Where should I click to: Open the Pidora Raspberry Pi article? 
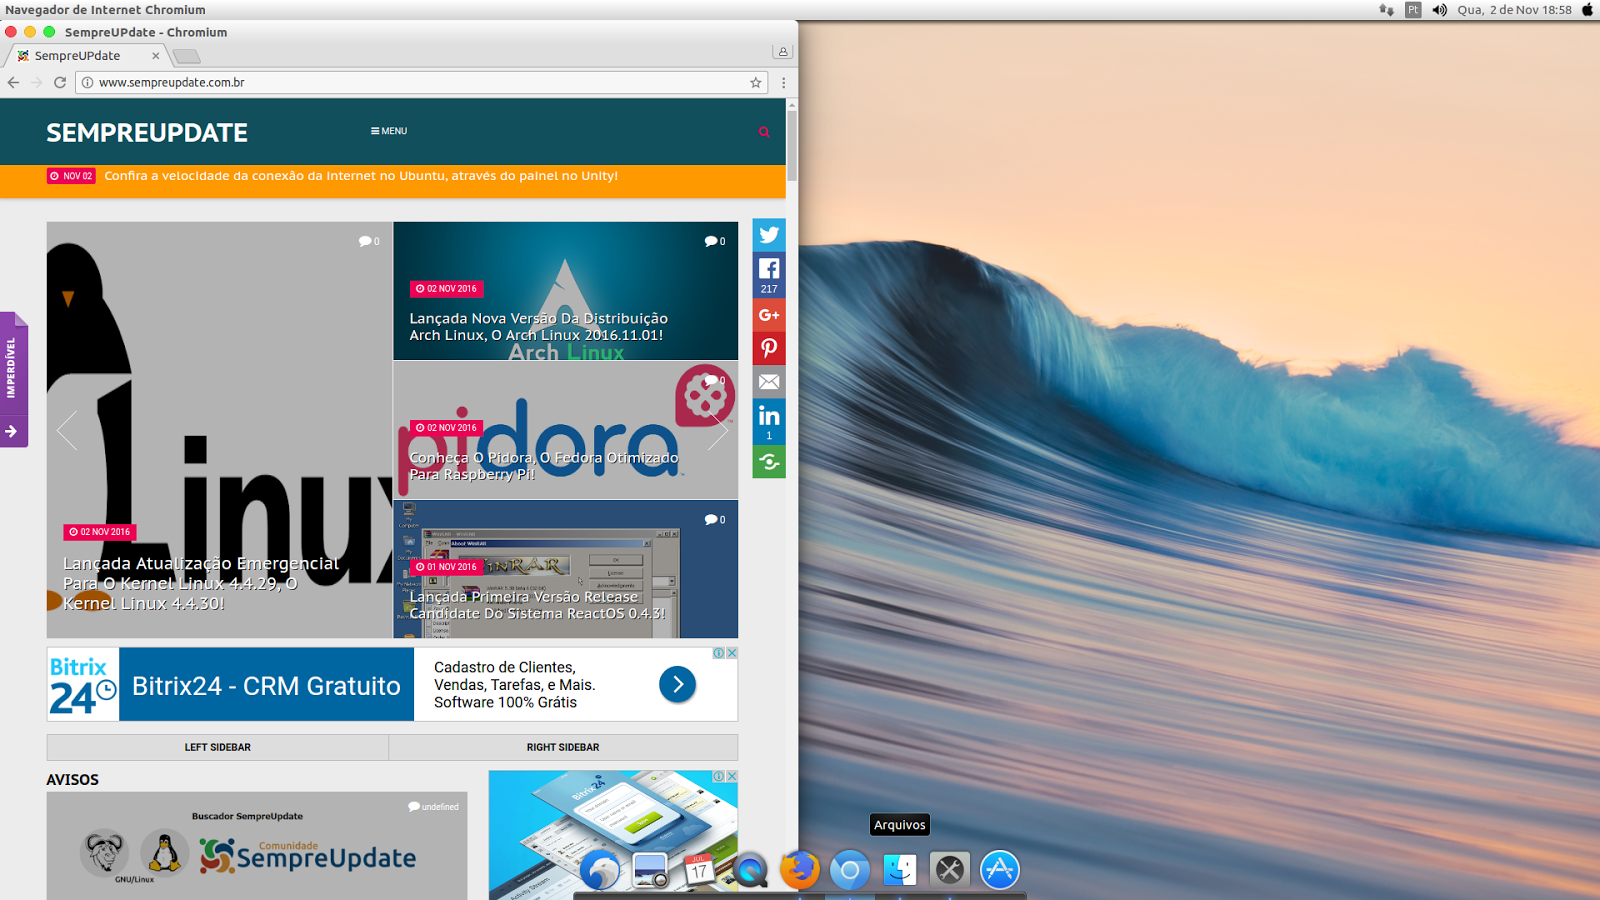(x=544, y=466)
